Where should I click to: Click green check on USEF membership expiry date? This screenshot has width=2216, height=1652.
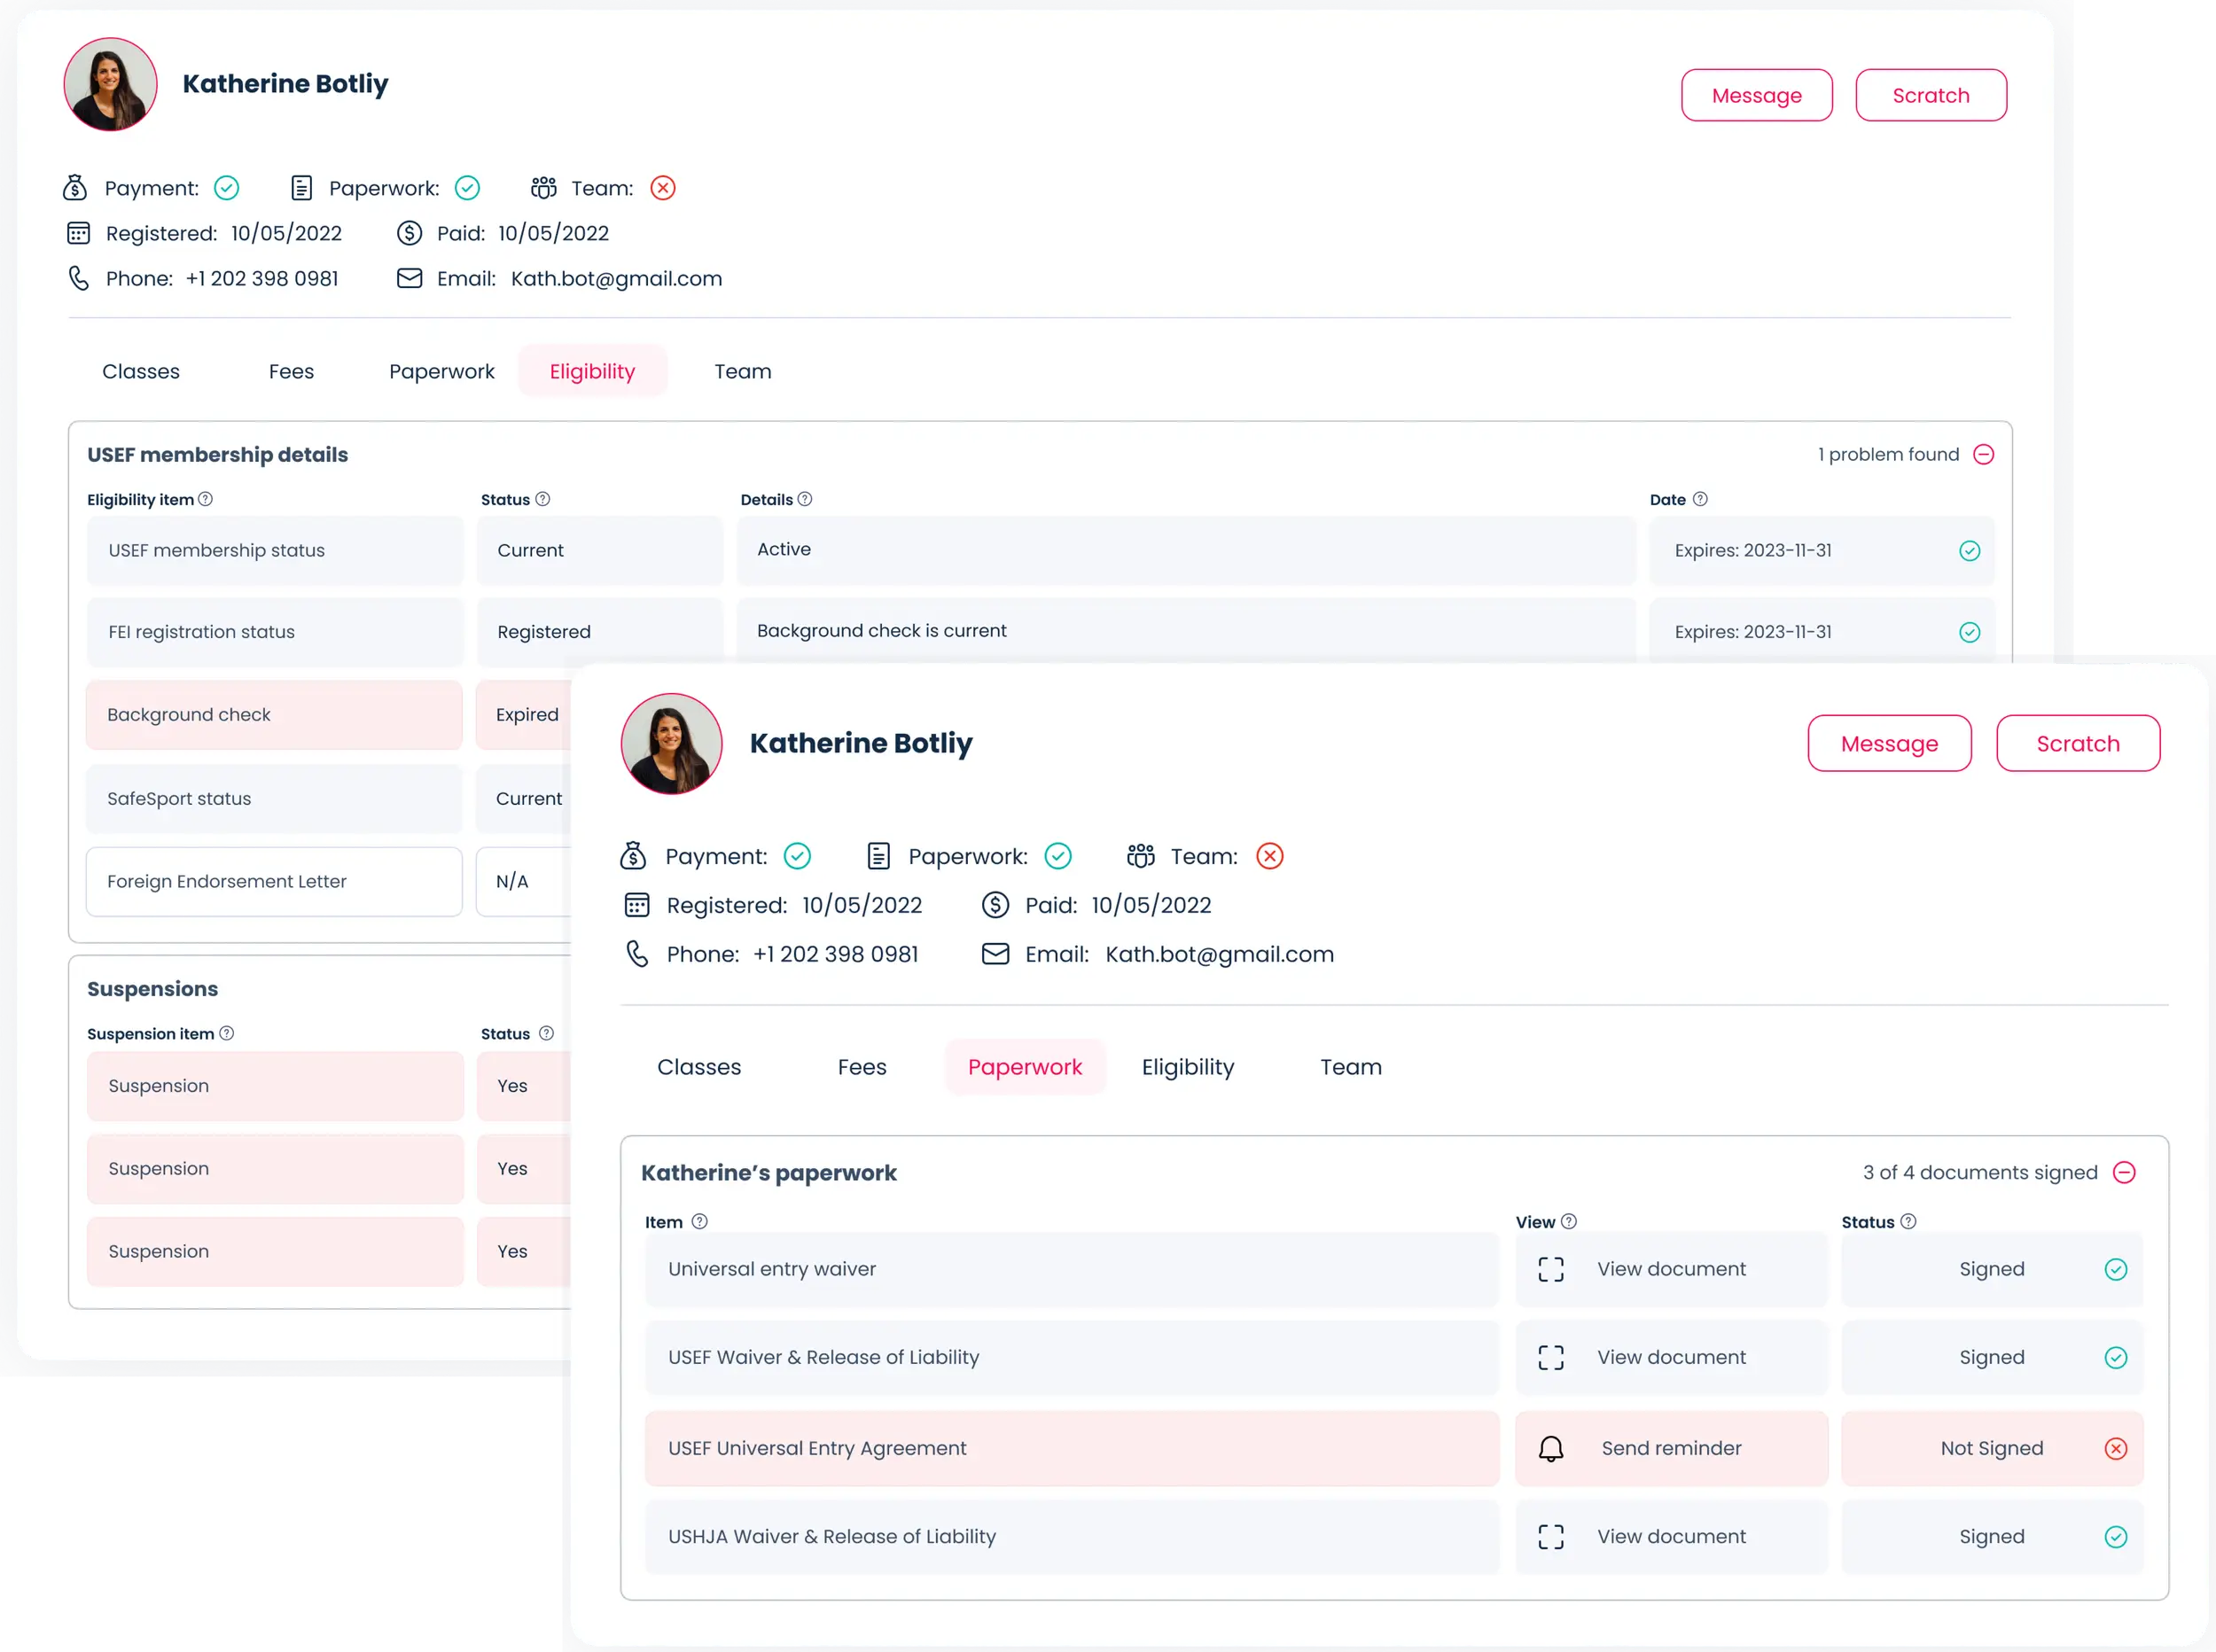1970,551
